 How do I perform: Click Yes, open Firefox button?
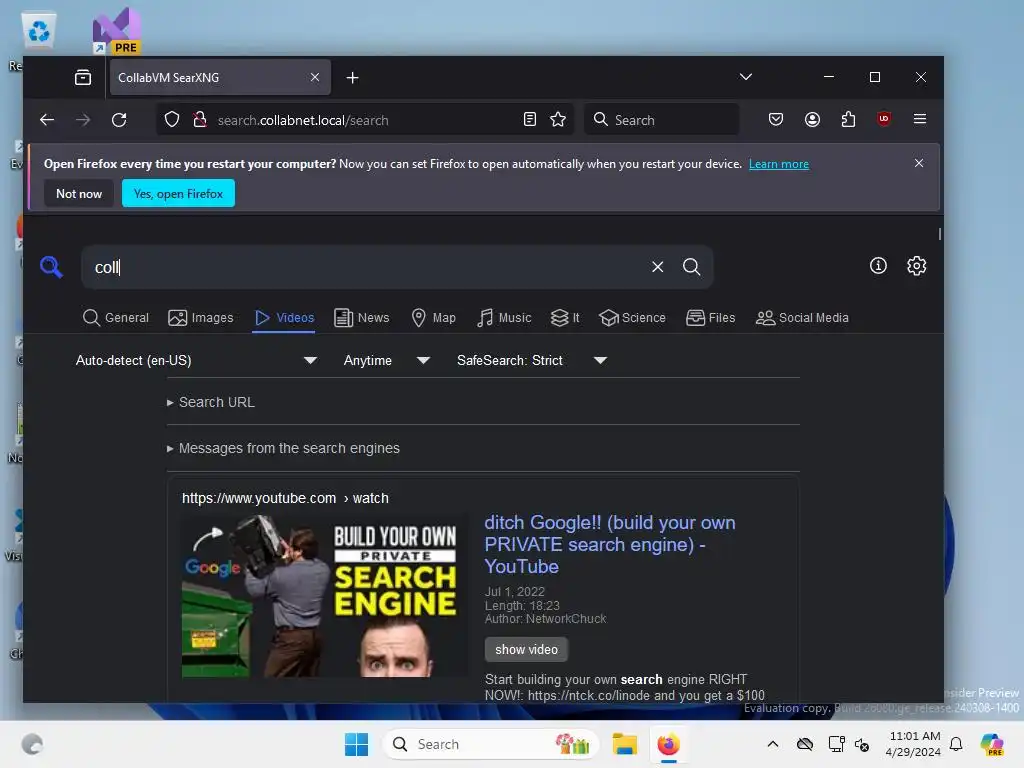pyautogui.click(x=178, y=193)
